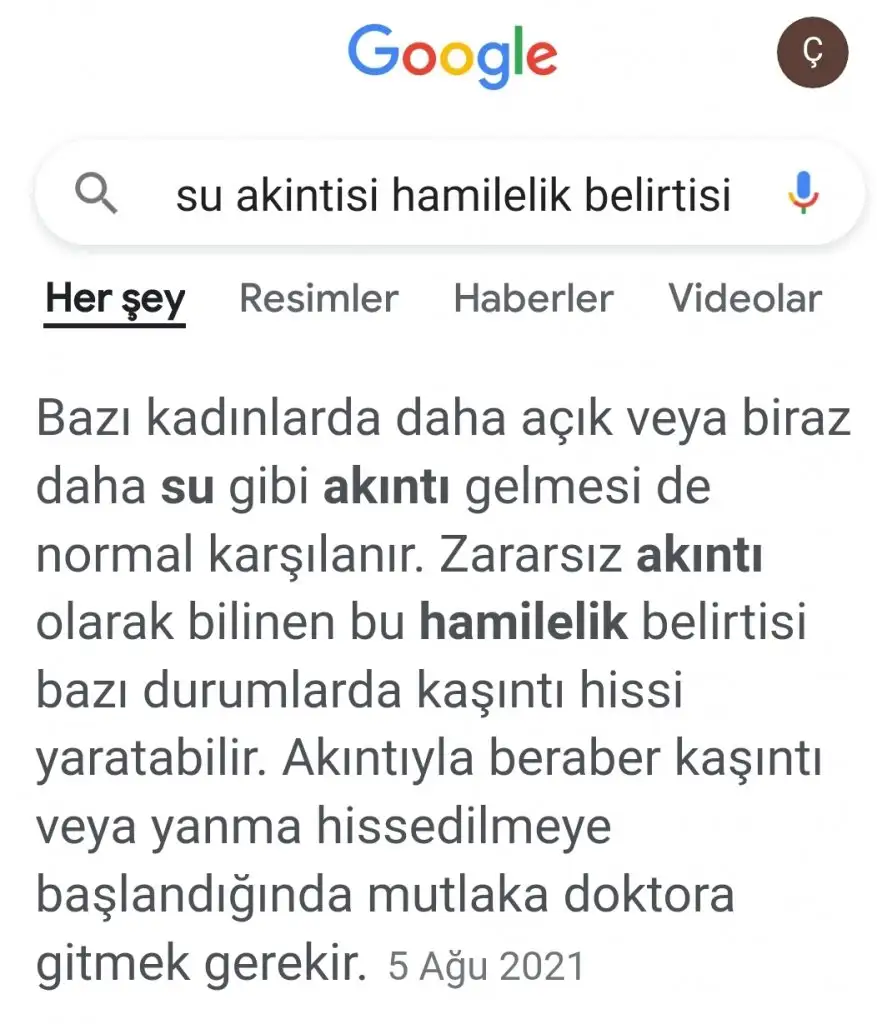
Task: Go to the Google logo homepage
Action: [453, 55]
